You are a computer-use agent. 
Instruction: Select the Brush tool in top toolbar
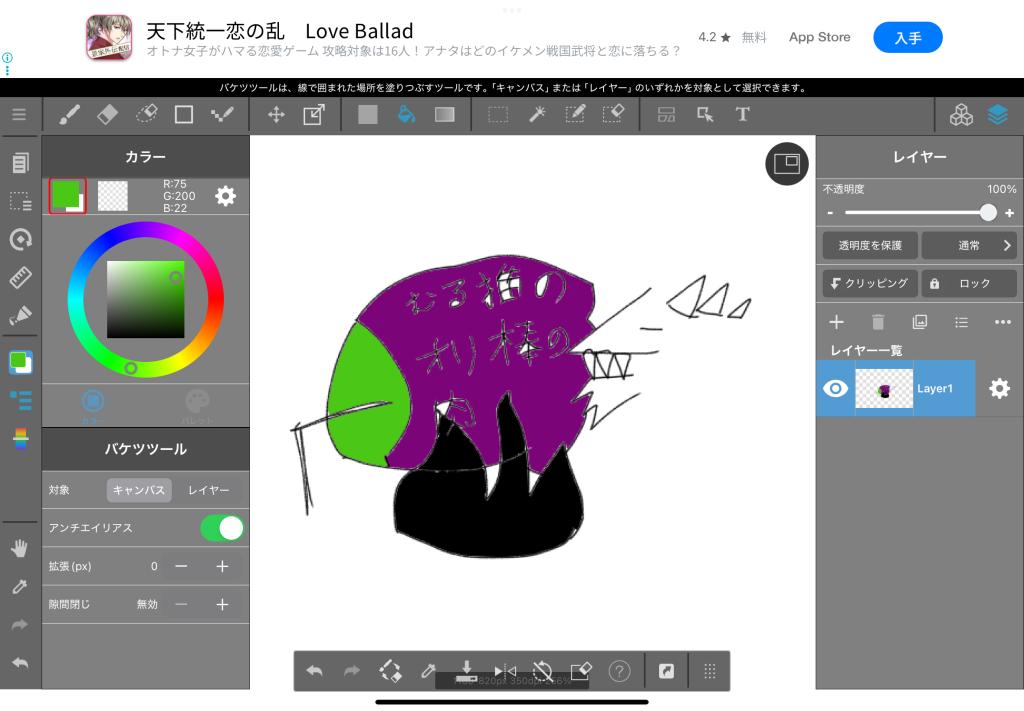(x=69, y=115)
